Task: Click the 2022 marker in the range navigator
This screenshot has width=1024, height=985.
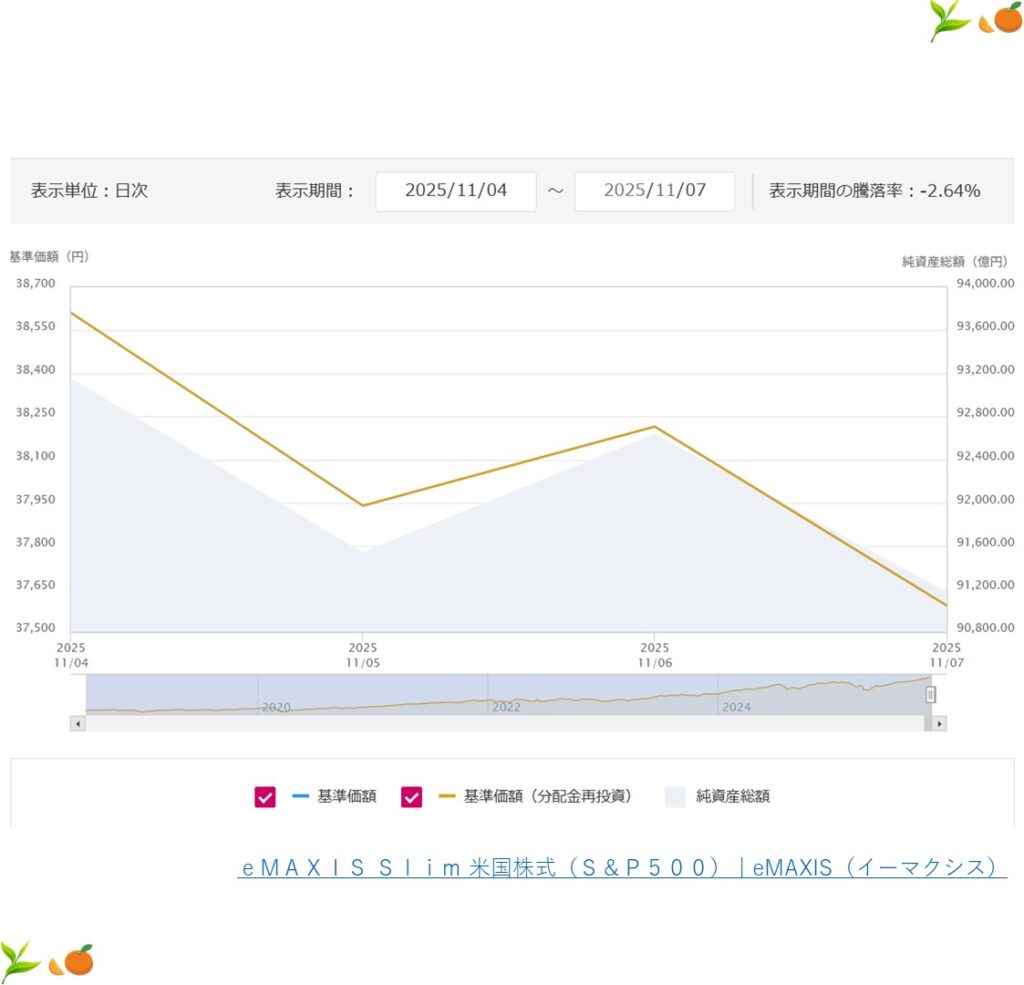Action: click(506, 707)
